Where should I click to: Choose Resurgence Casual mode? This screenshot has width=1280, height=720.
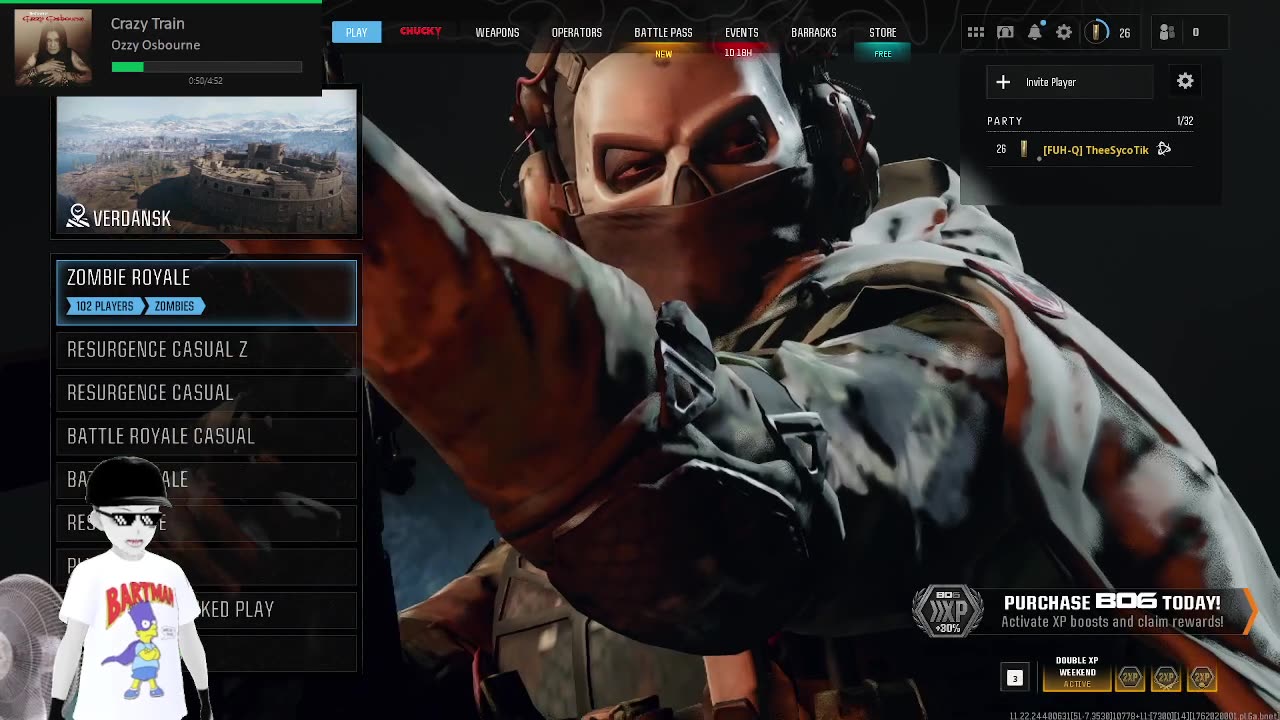(206, 393)
